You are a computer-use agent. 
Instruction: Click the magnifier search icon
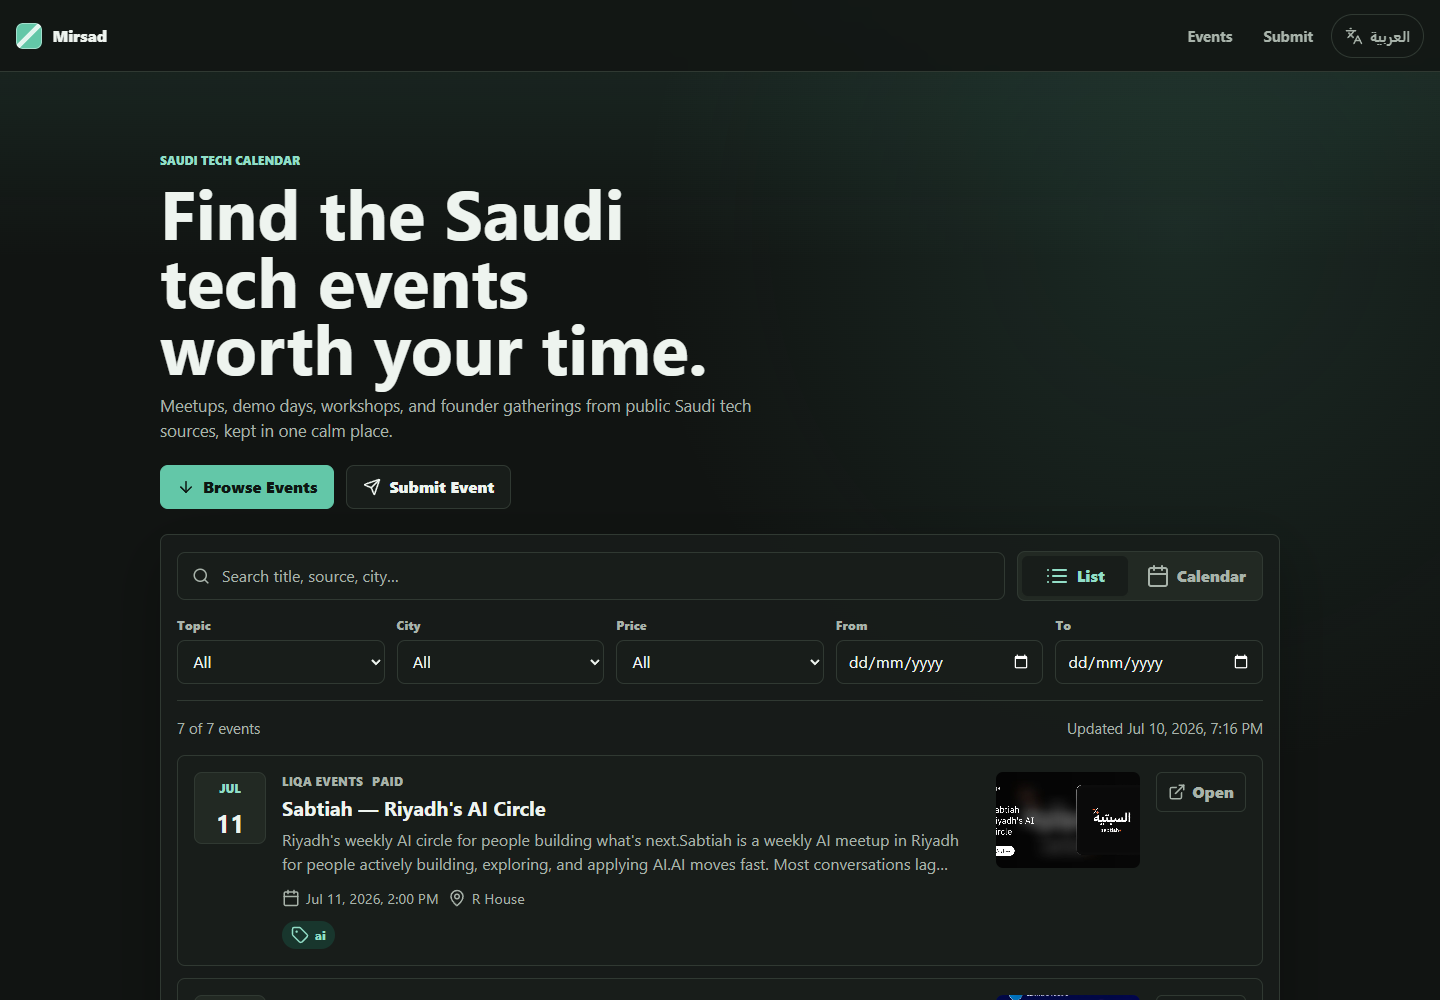point(201,576)
